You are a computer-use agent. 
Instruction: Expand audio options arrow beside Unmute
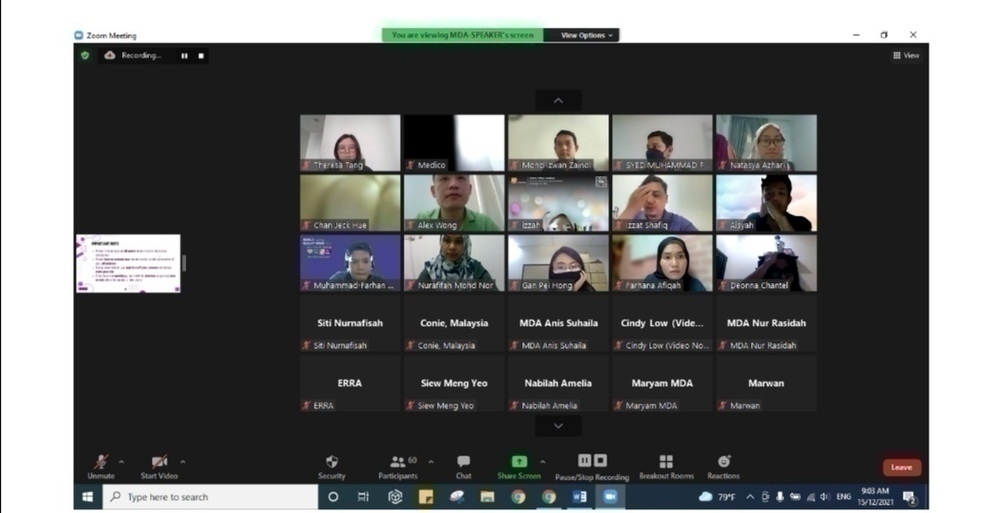point(122,462)
